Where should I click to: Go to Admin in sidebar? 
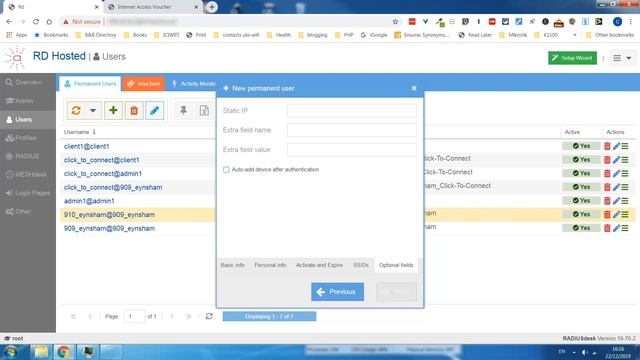click(x=28, y=101)
